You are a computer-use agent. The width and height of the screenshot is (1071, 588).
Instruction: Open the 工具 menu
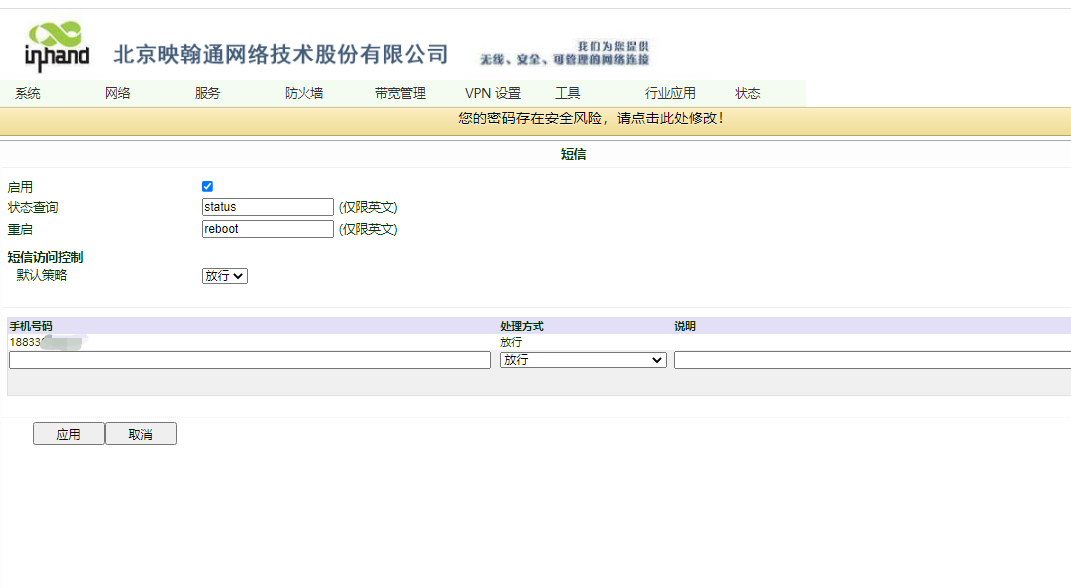click(x=568, y=92)
